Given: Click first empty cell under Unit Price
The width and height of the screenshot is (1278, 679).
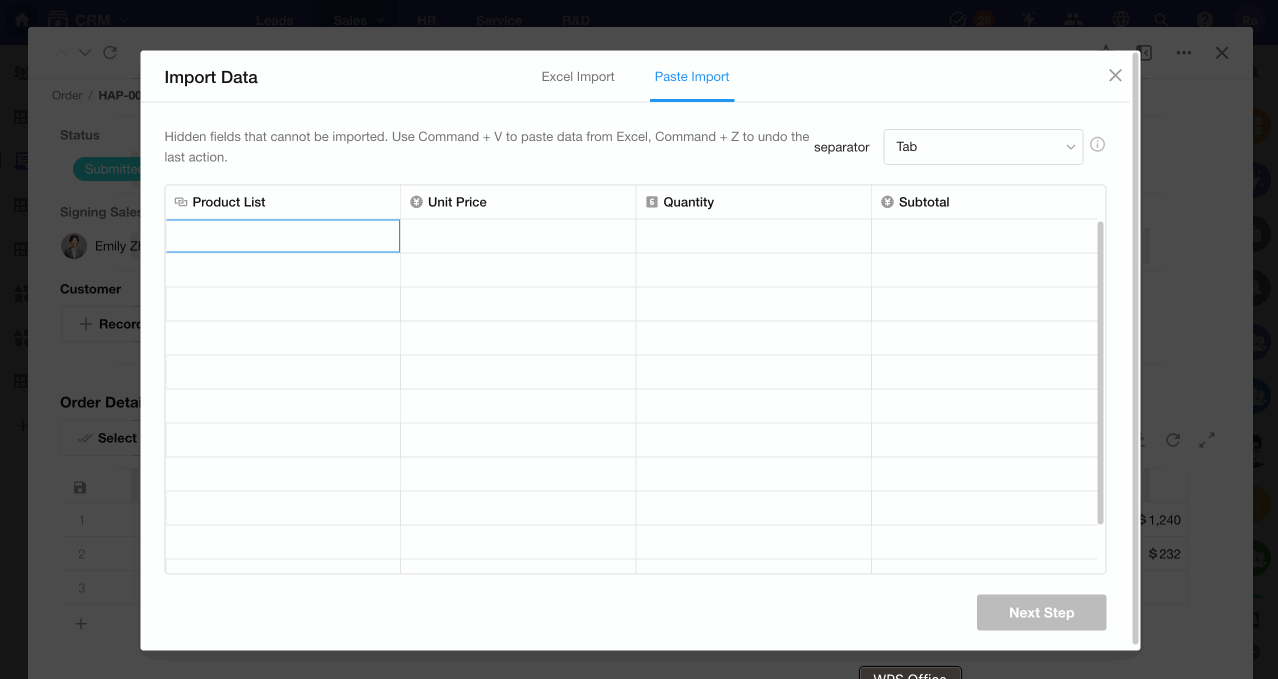Looking at the screenshot, I should pyautogui.click(x=518, y=237).
